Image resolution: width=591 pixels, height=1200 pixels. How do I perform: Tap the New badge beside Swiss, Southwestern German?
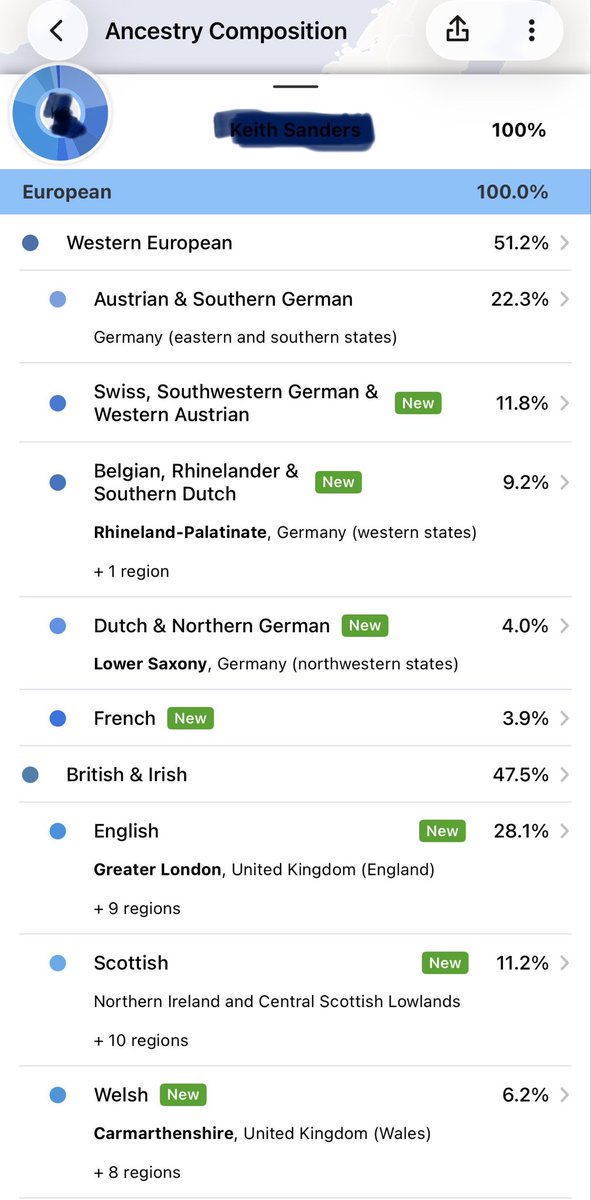(x=418, y=403)
